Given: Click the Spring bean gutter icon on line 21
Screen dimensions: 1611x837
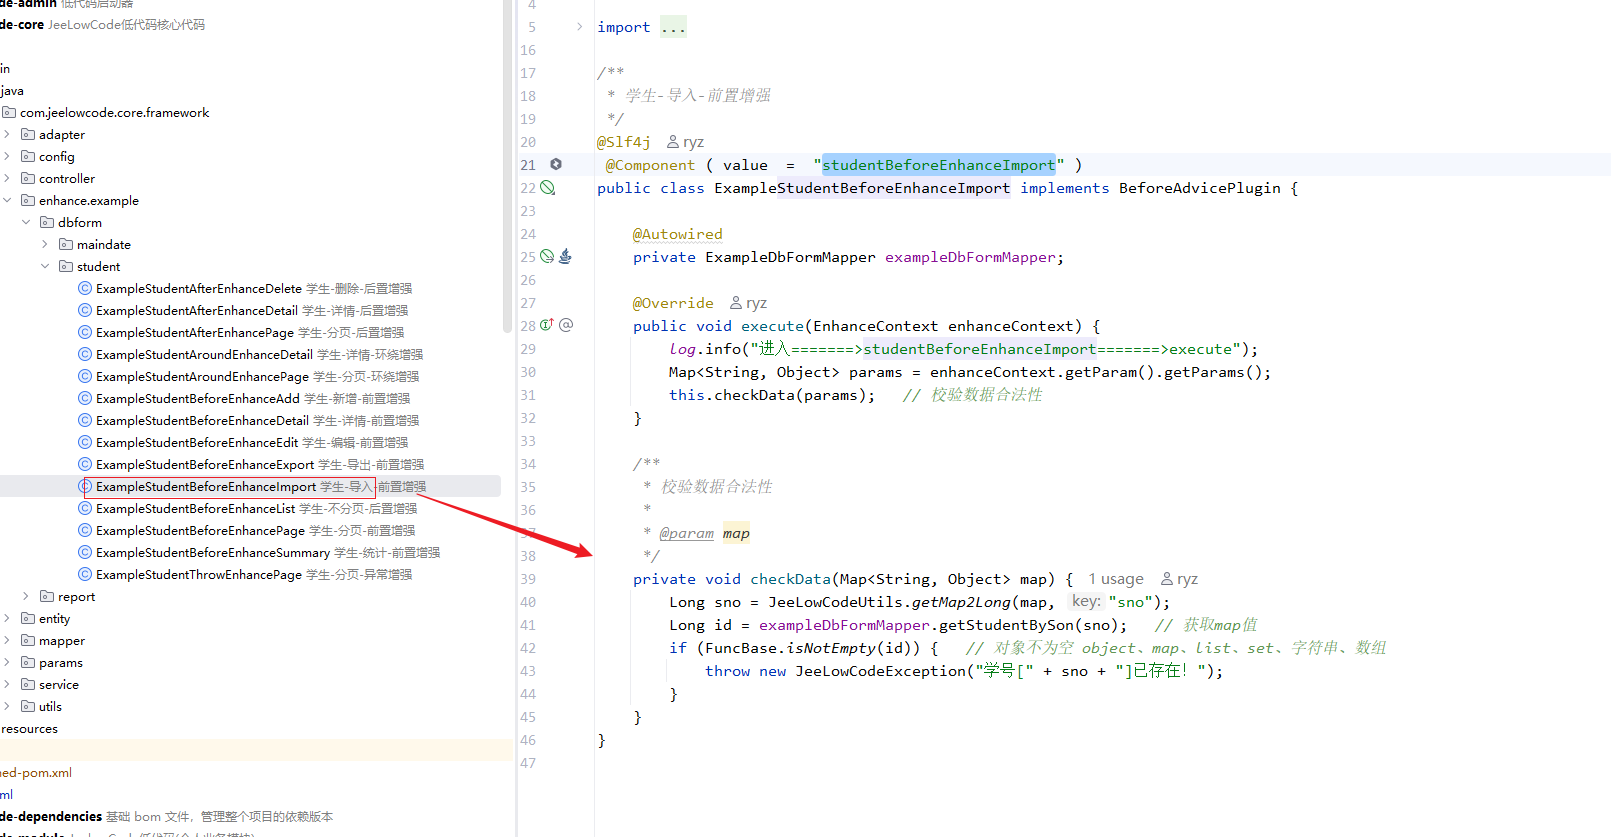Looking at the screenshot, I should click(556, 164).
